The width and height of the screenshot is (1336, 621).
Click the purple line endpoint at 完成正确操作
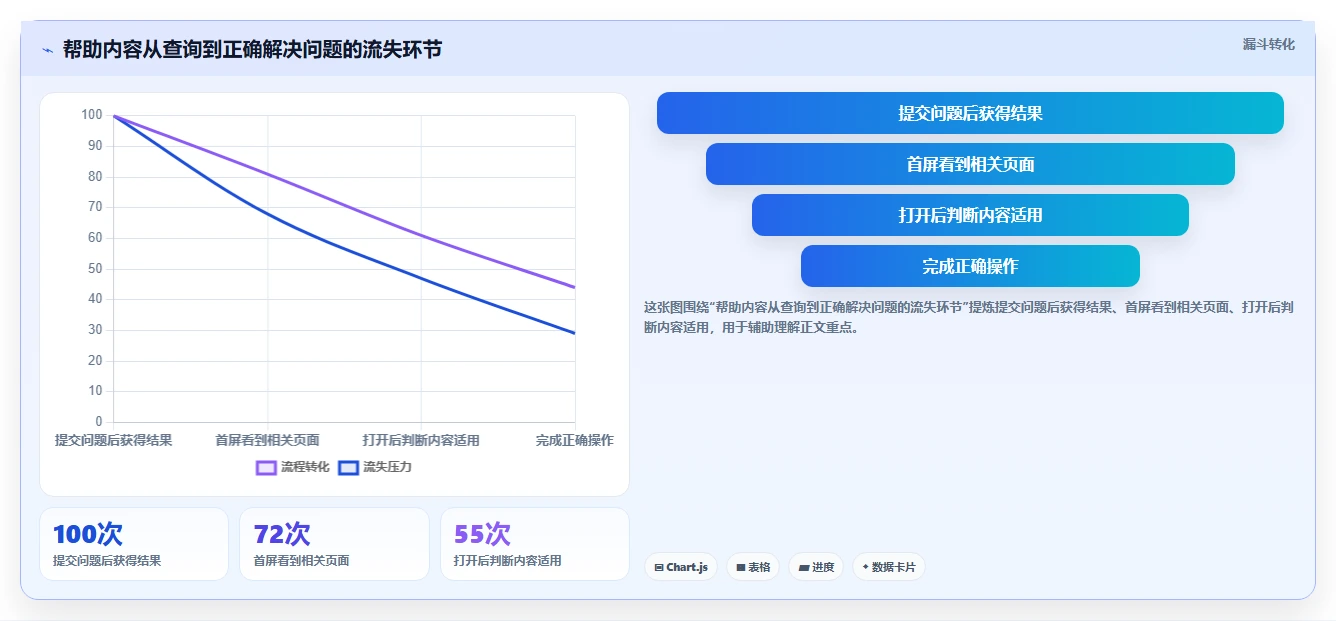(x=575, y=287)
